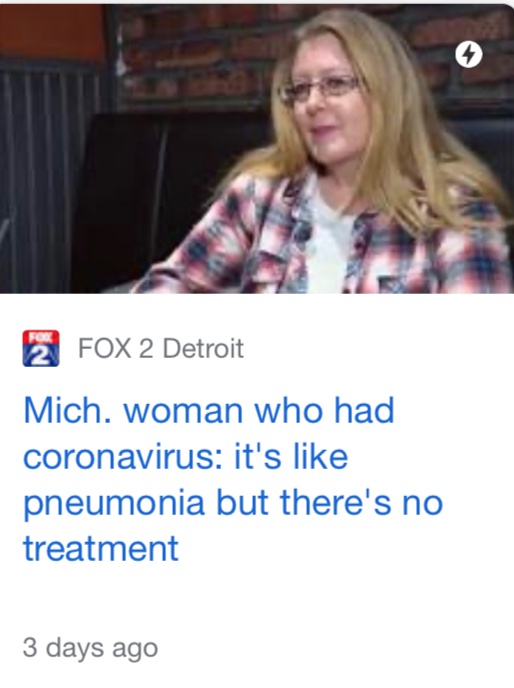Click the word 'pneumonia' in the headline
Image resolution: width=514 pixels, height=688 pixels.
click(114, 505)
